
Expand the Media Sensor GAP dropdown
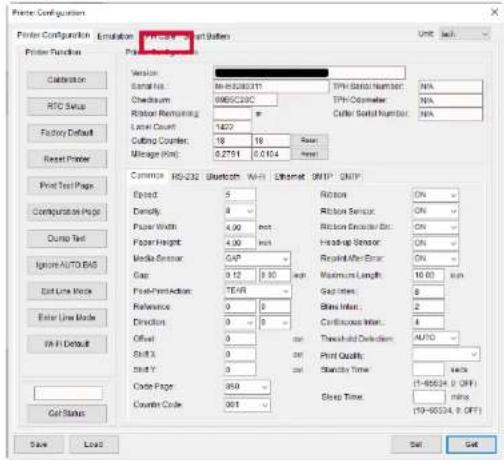click(257, 259)
